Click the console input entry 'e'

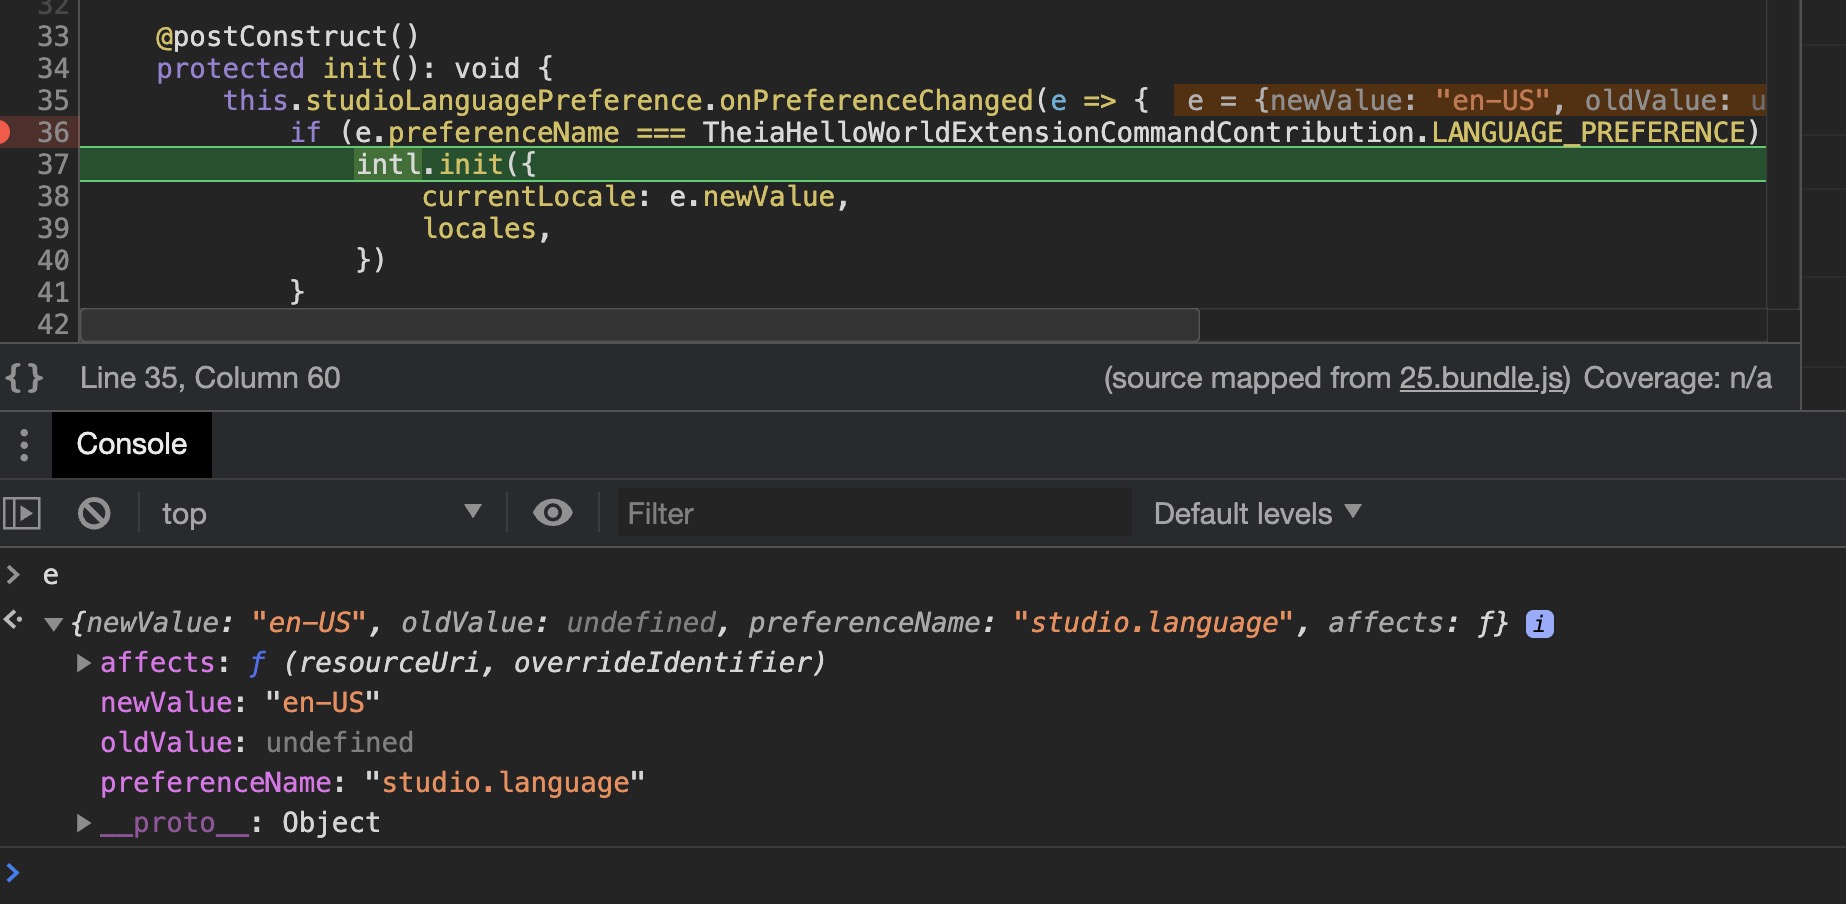pos(50,576)
